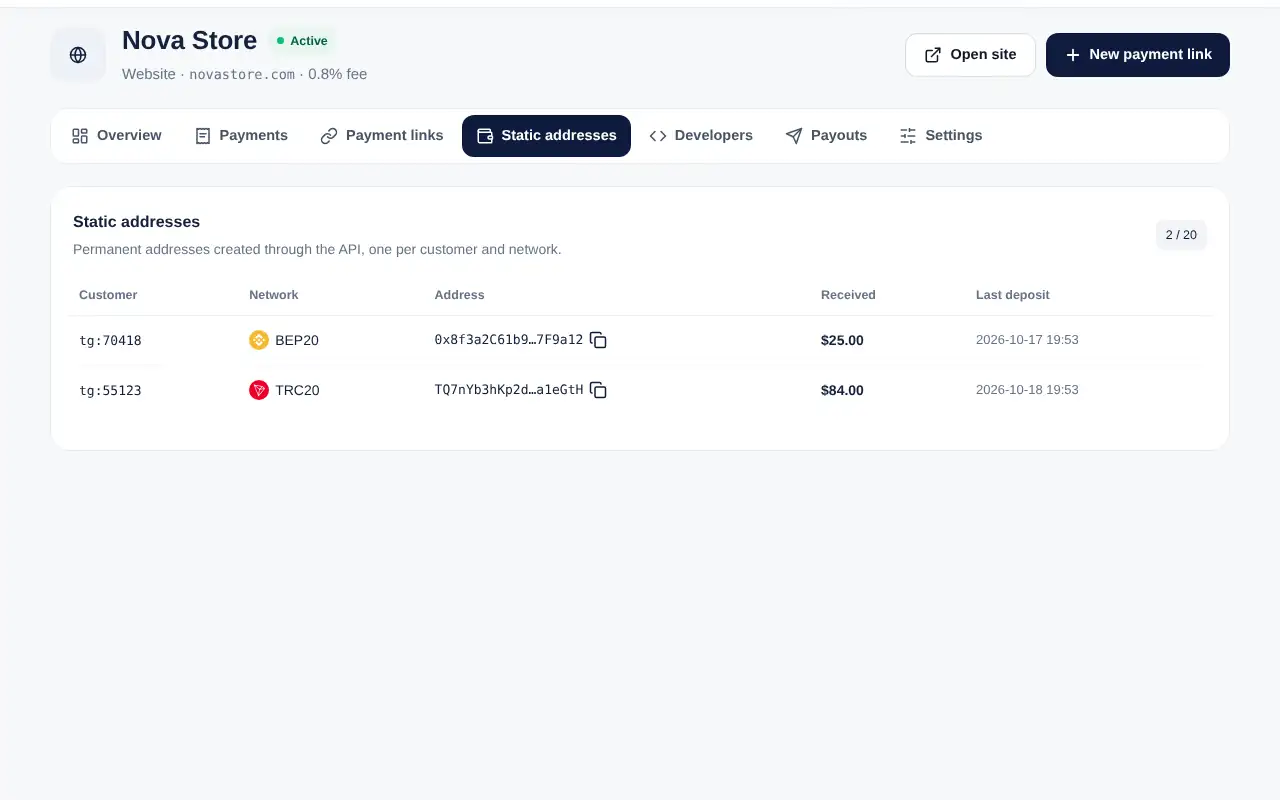Click the novastore.com domain text
Screen dimensions: 1280x800
click(x=242, y=74)
